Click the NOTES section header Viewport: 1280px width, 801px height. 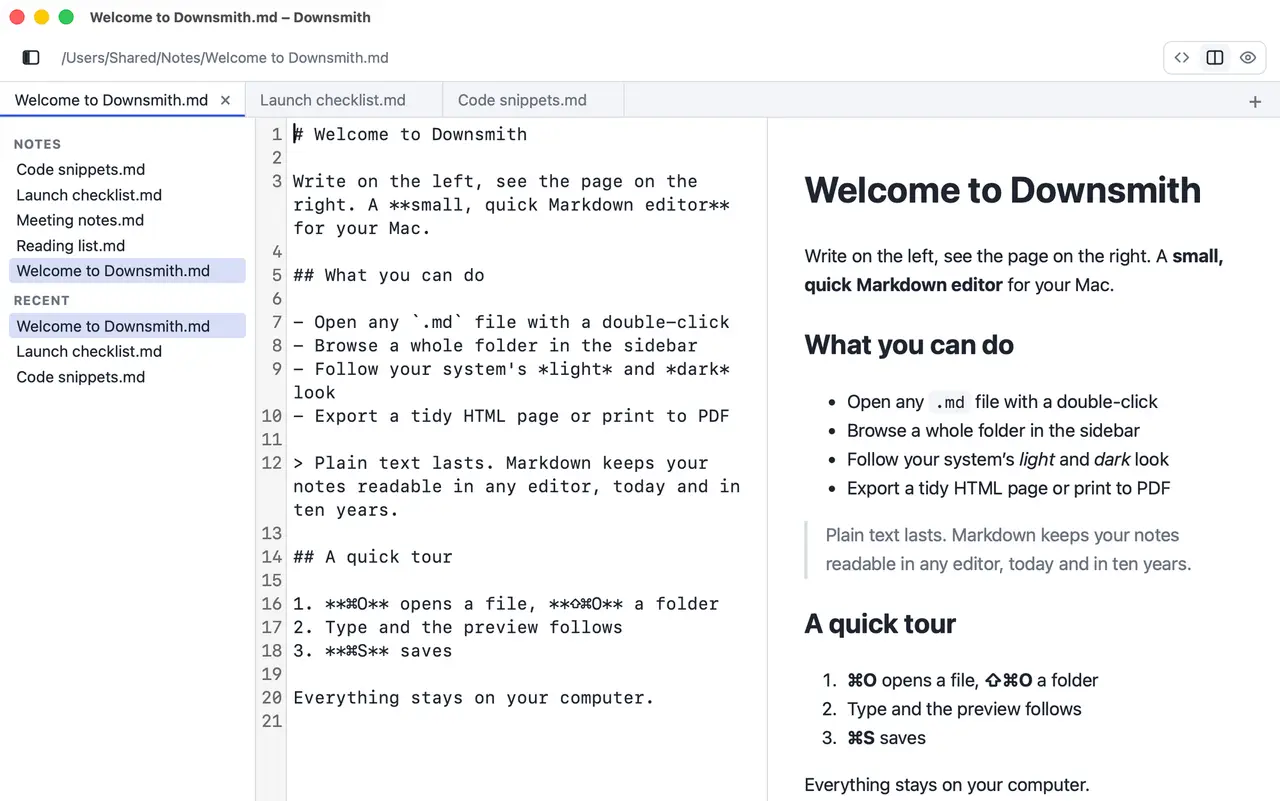(37, 144)
